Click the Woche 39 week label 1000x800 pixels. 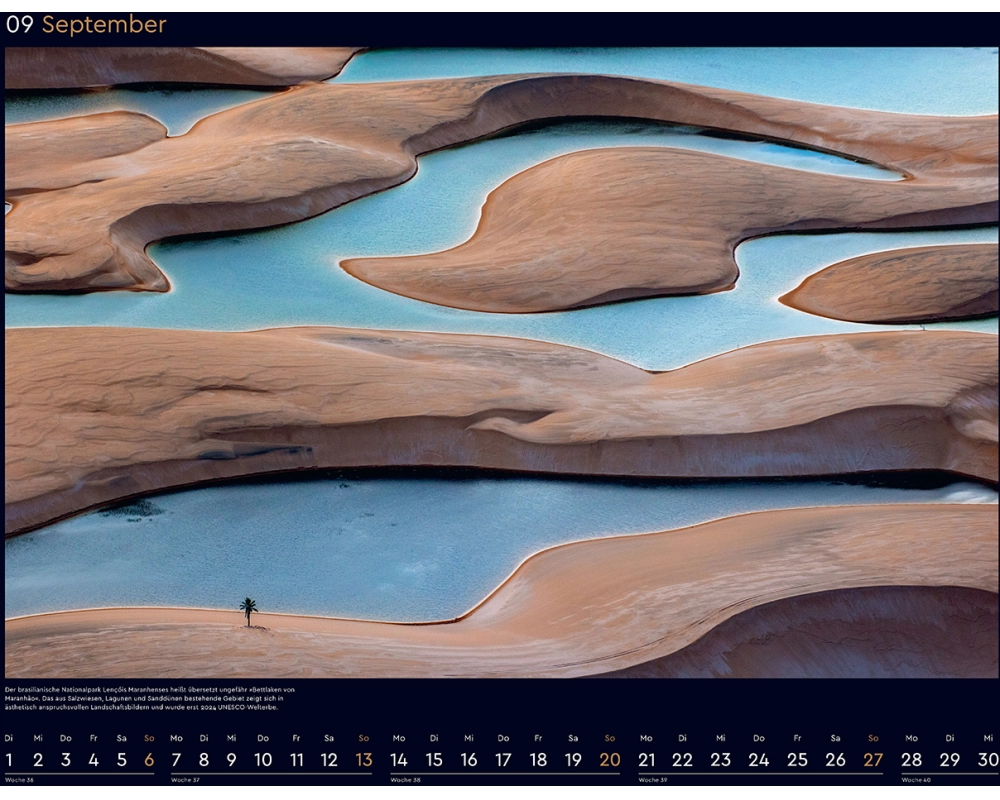[653, 780]
